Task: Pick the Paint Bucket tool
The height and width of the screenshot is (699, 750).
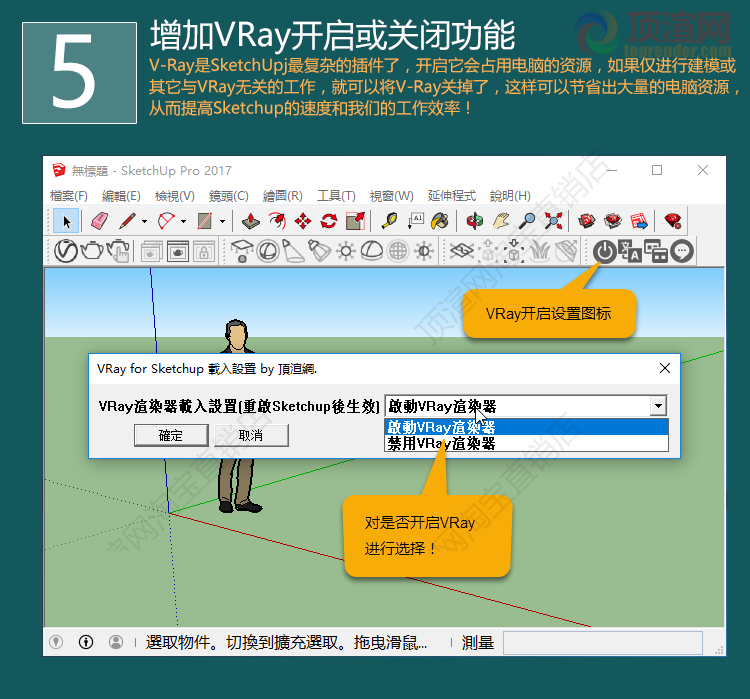Action: tap(440, 222)
